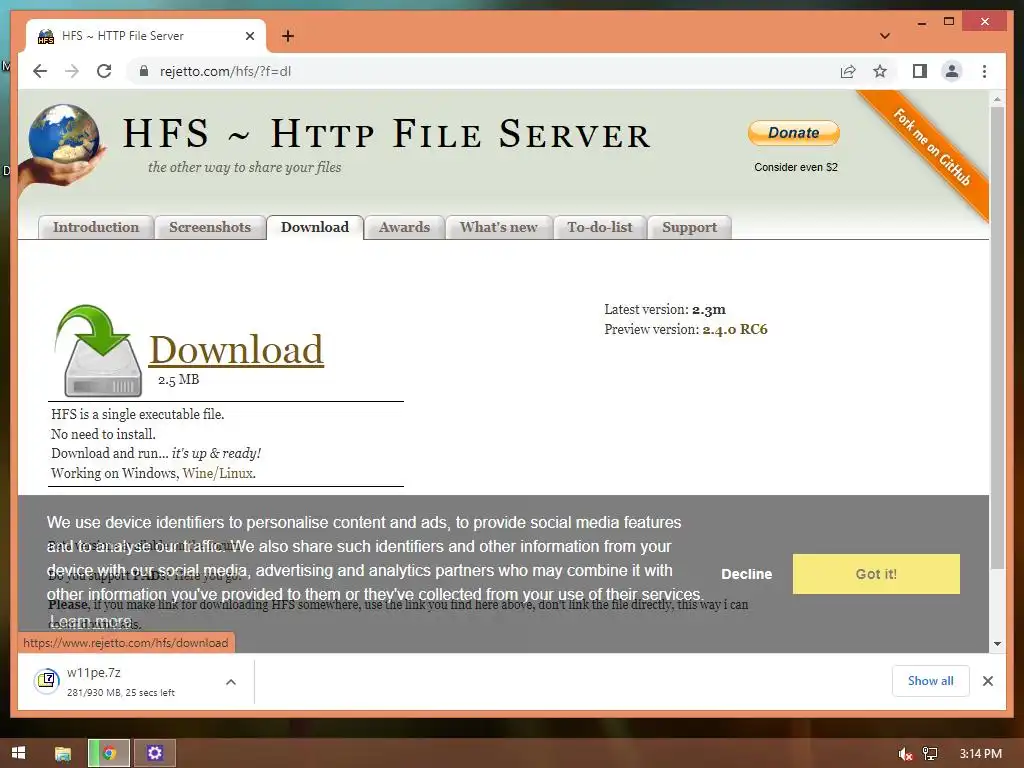1024x768 pixels.
Task: Click the page vertical scrollbar
Action: 997,336
